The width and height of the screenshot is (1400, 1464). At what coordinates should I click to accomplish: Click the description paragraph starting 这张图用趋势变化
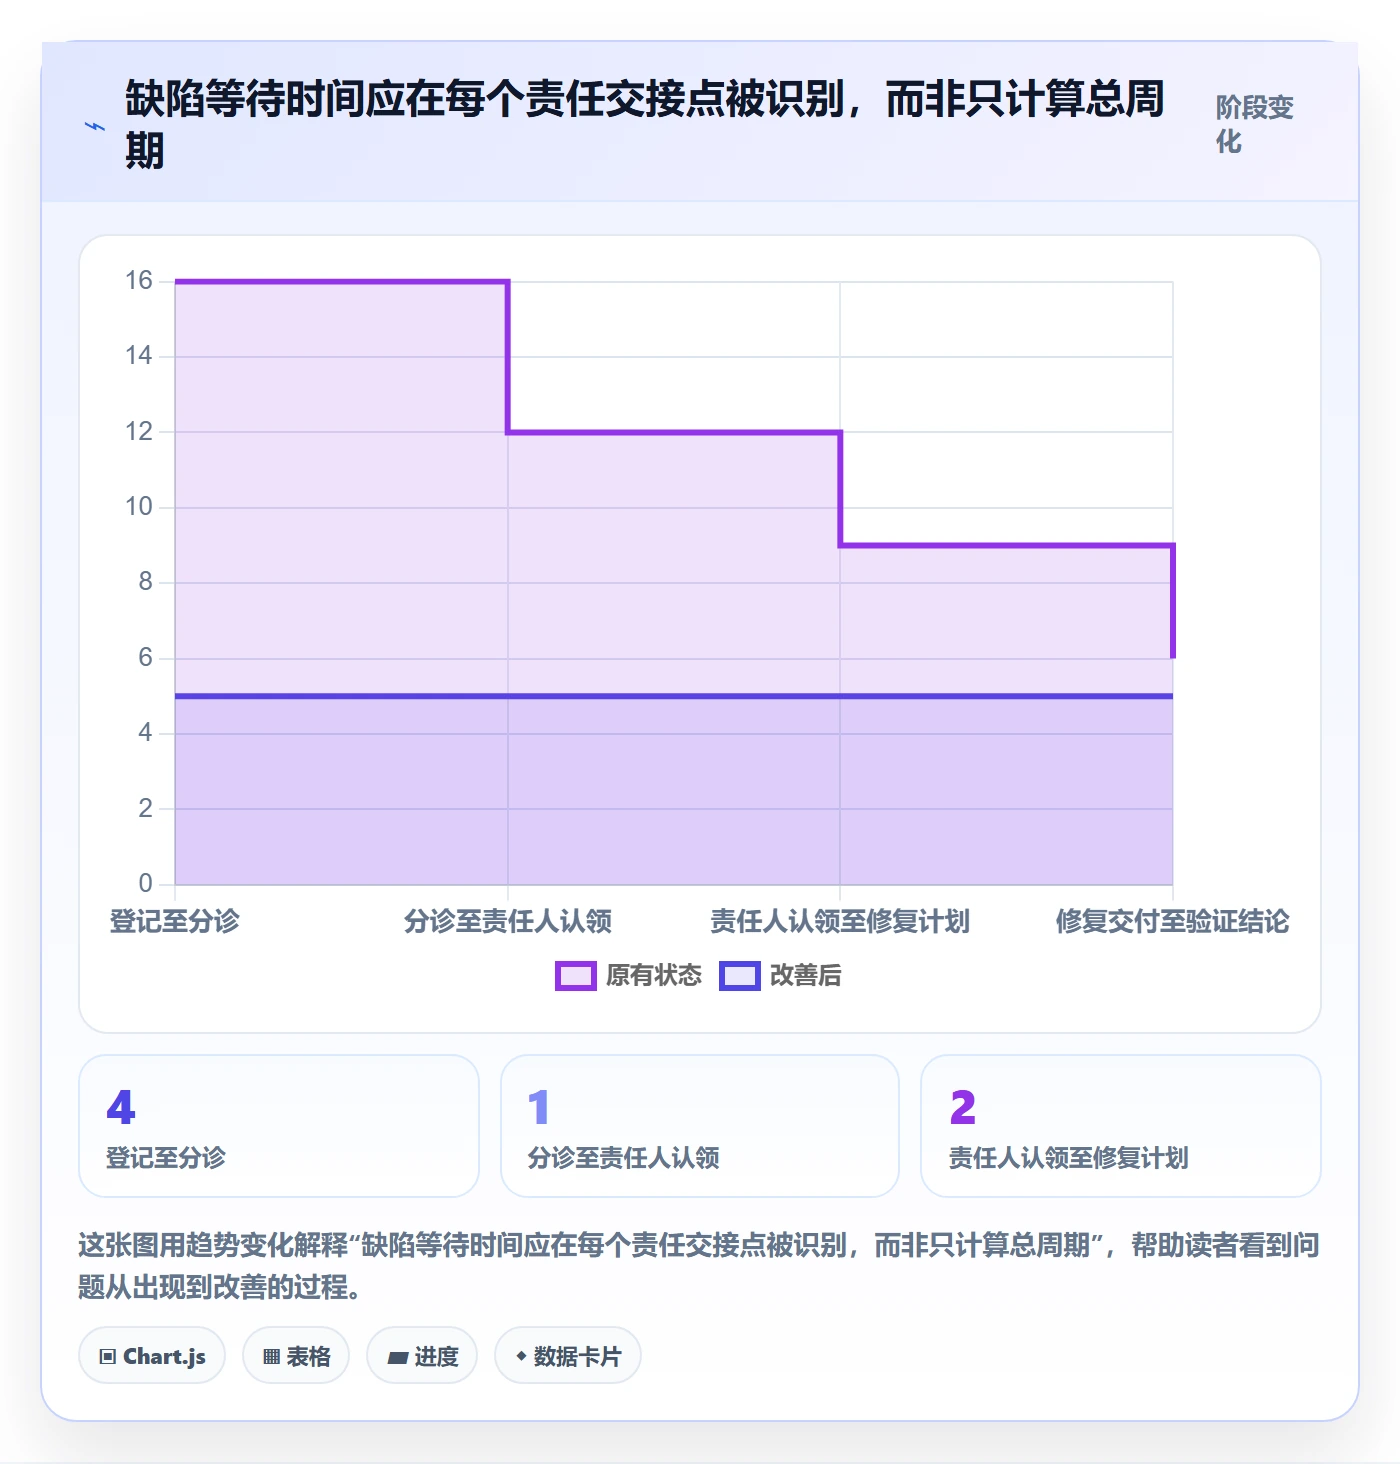[699, 1265]
